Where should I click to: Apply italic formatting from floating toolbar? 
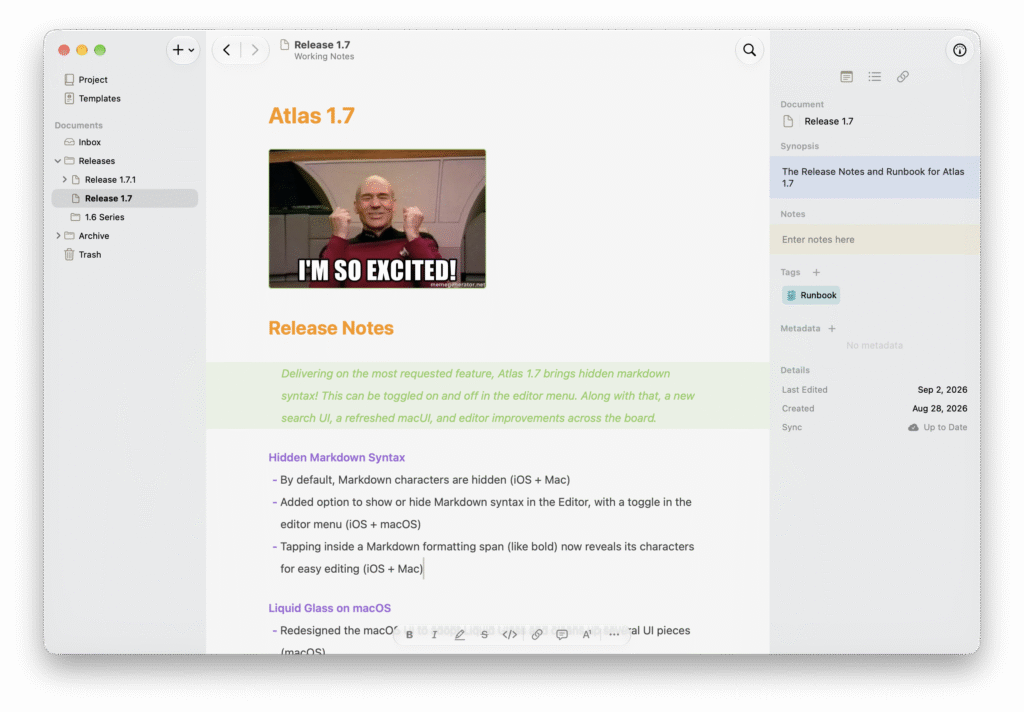434,634
